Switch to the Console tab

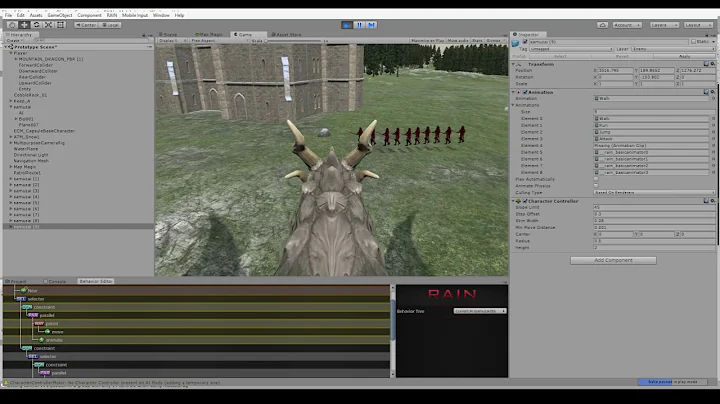pos(55,281)
